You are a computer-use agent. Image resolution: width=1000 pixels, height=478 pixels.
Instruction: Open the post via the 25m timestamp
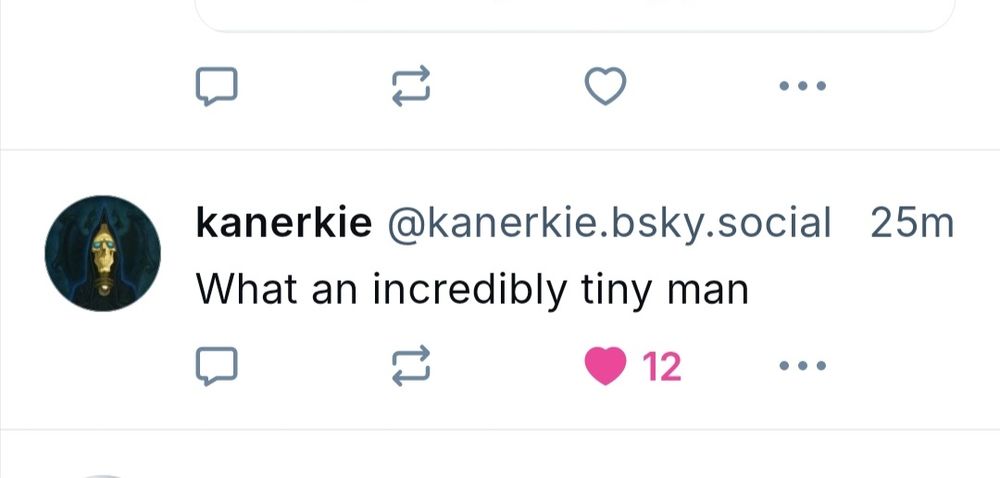click(912, 223)
